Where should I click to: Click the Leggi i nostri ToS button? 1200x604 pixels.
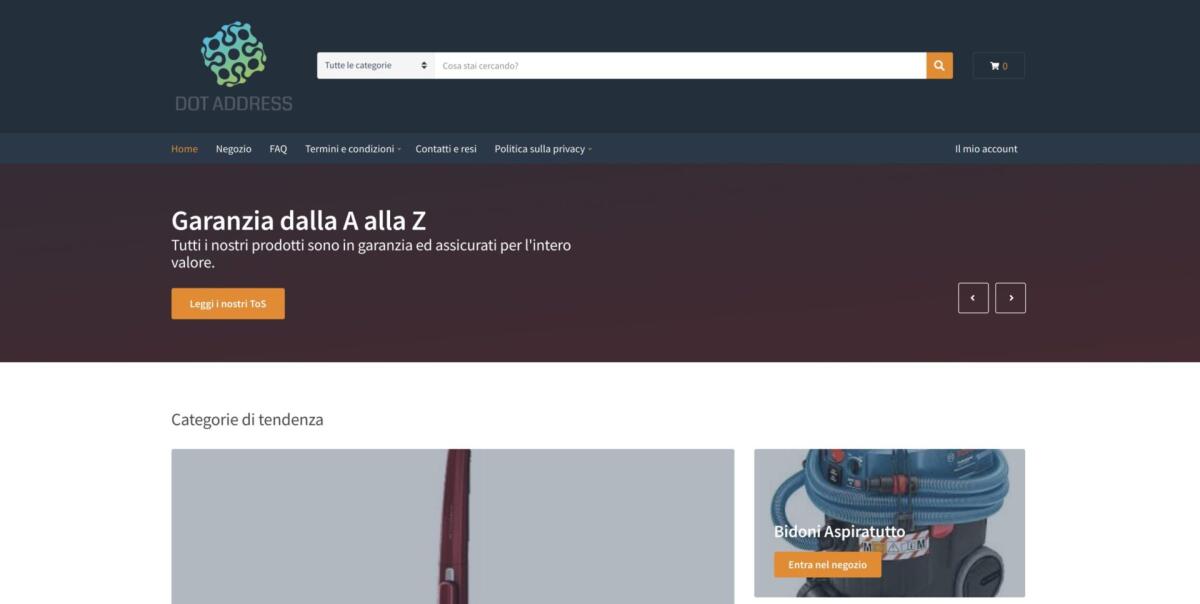pyautogui.click(x=227, y=303)
